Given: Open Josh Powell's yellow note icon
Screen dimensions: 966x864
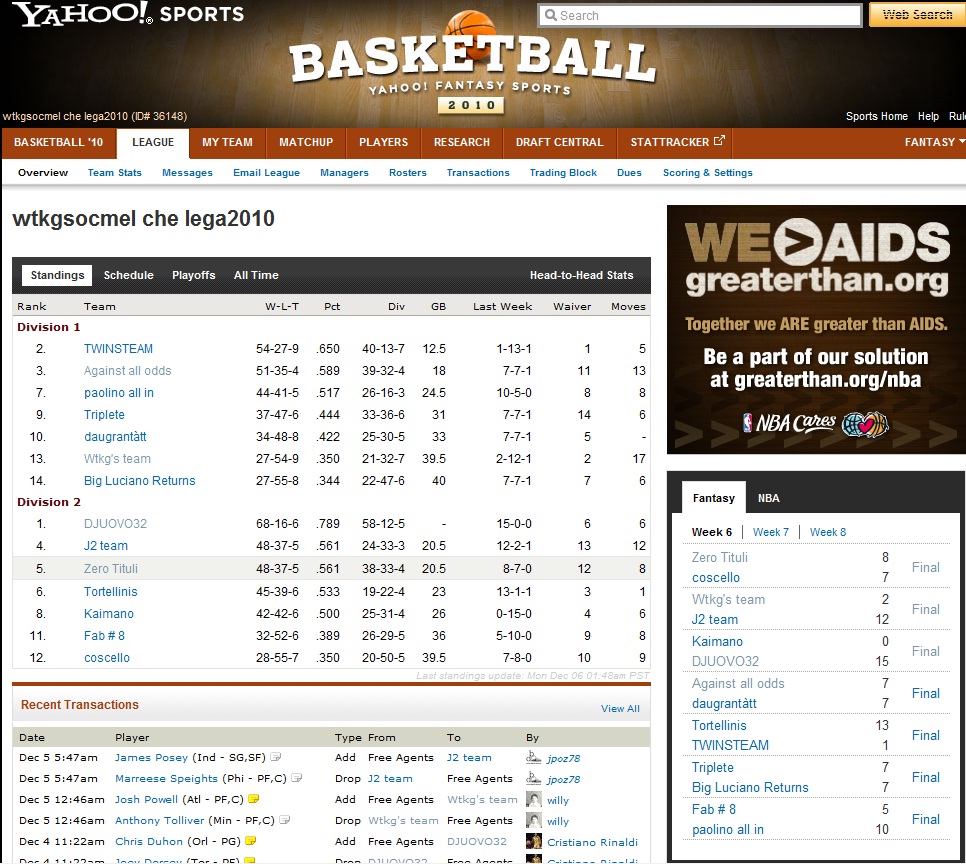Looking at the screenshot, I should click(x=254, y=800).
